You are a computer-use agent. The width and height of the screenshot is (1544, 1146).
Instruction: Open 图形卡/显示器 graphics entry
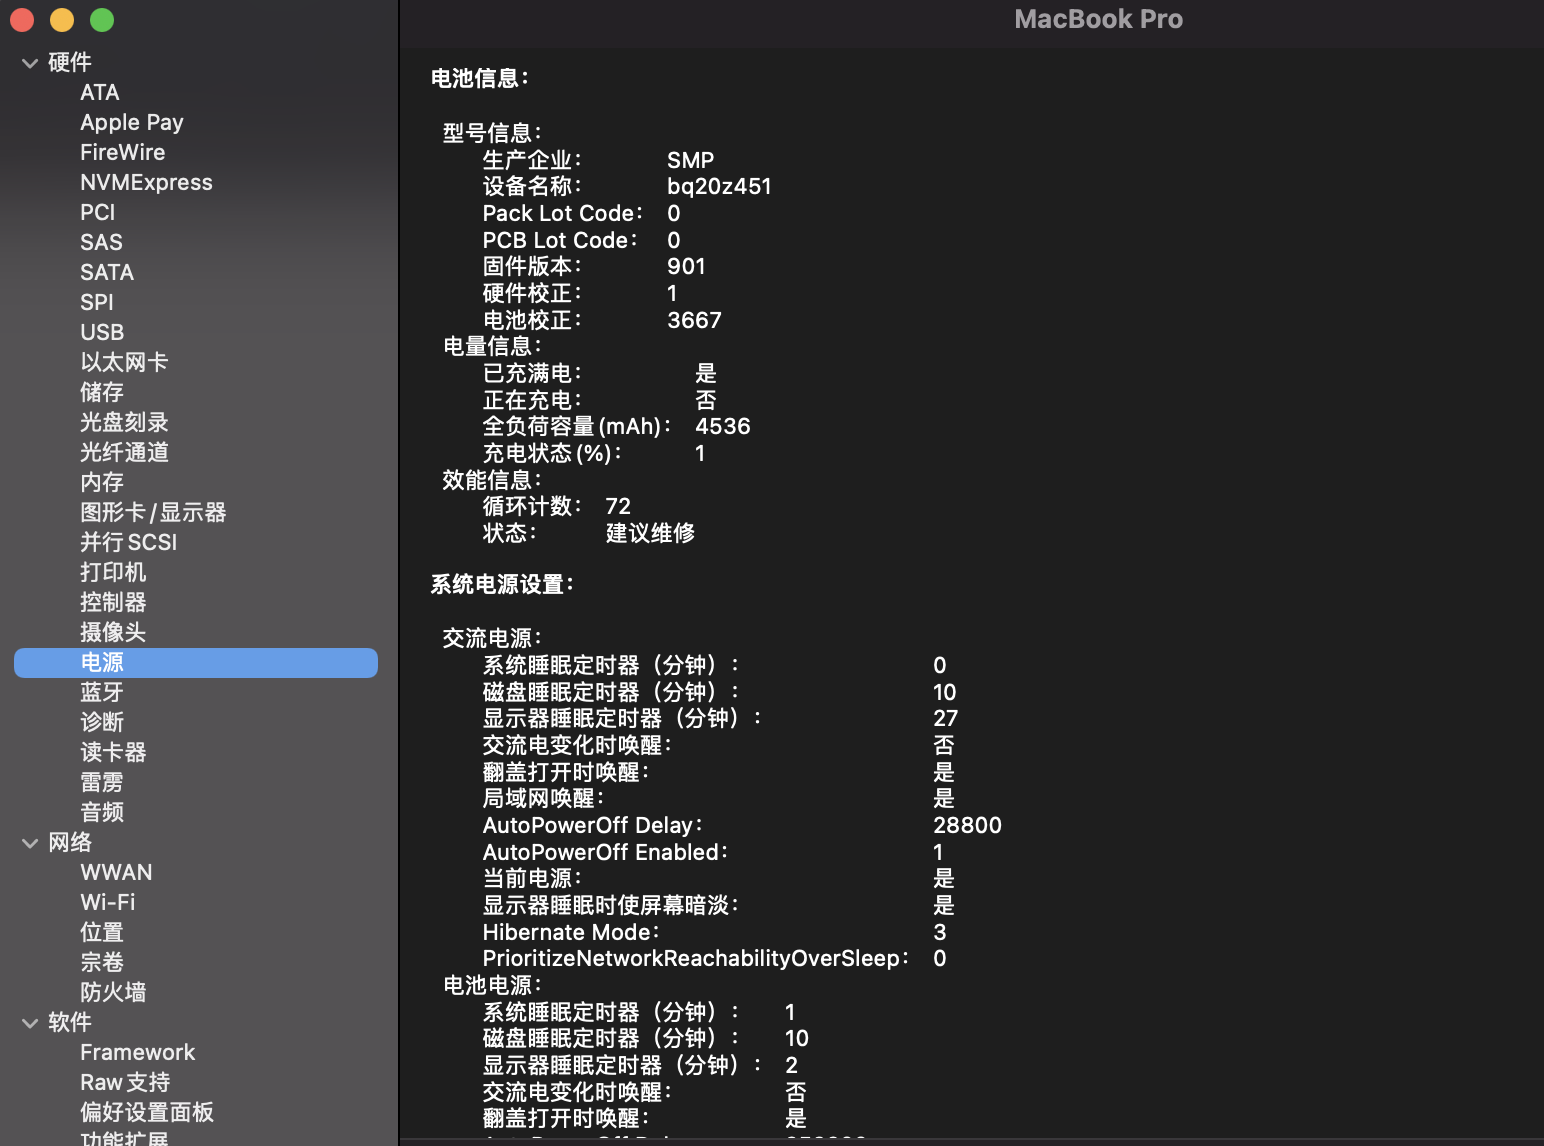click(x=153, y=512)
